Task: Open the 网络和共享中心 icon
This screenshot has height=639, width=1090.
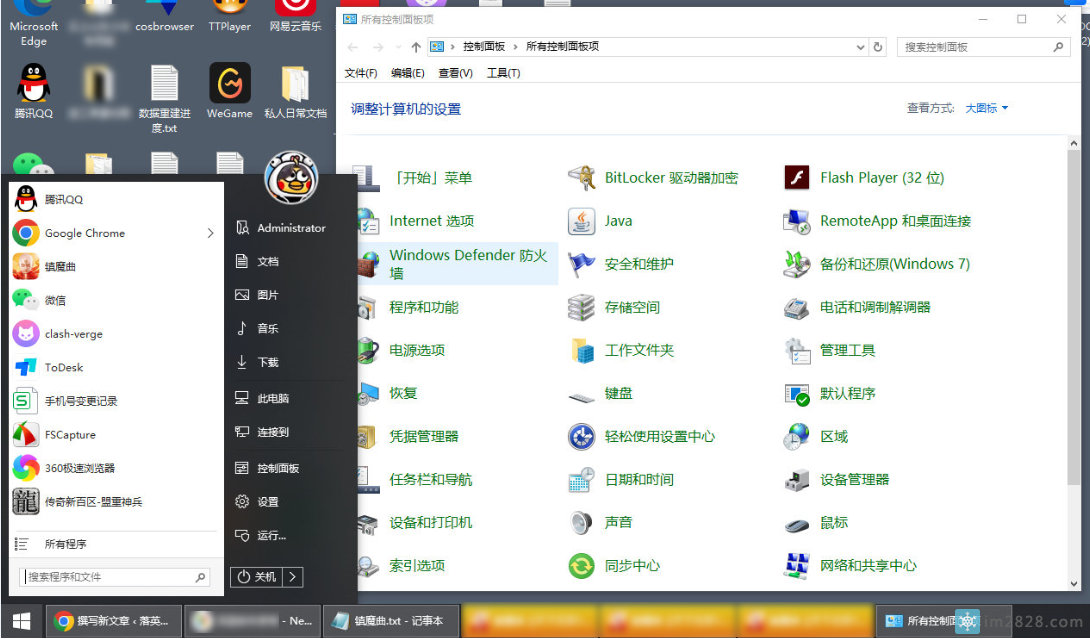Action: pos(797,566)
